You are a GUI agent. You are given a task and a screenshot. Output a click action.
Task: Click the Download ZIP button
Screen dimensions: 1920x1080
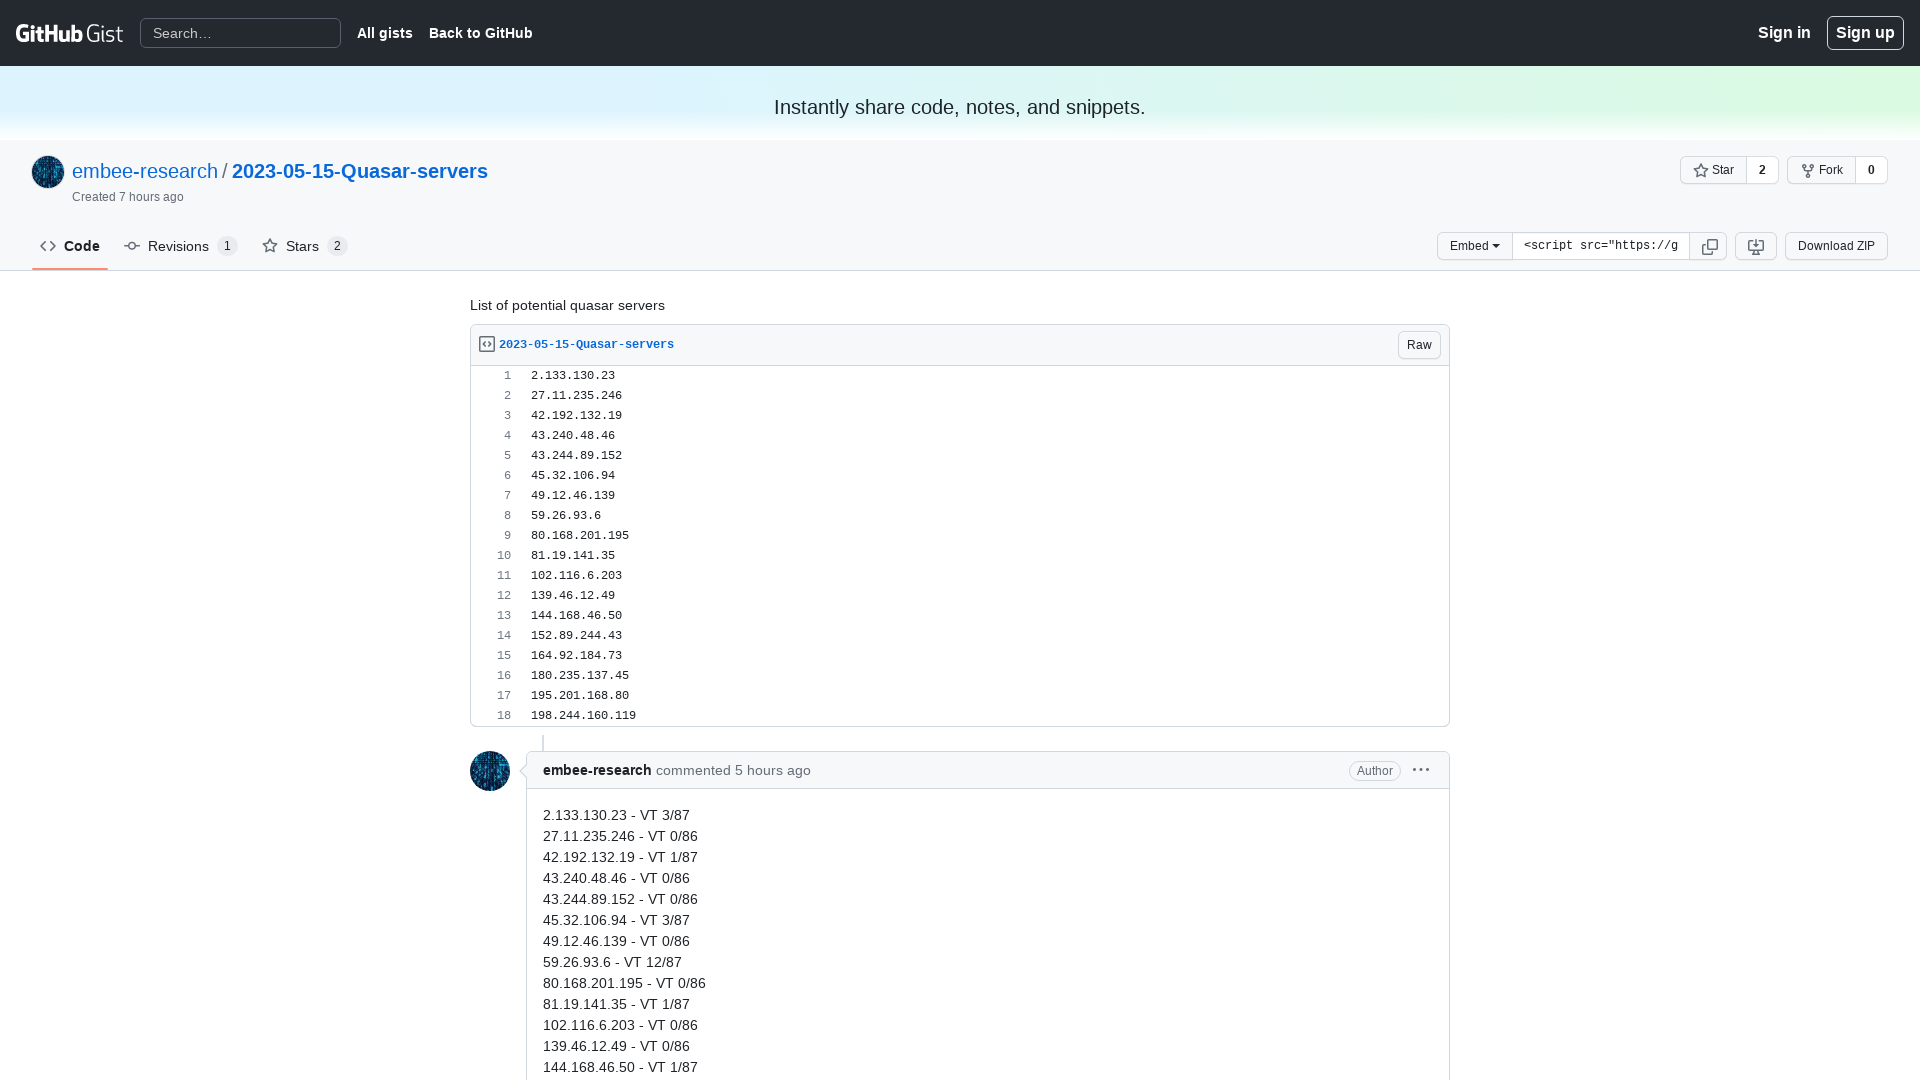1836,245
